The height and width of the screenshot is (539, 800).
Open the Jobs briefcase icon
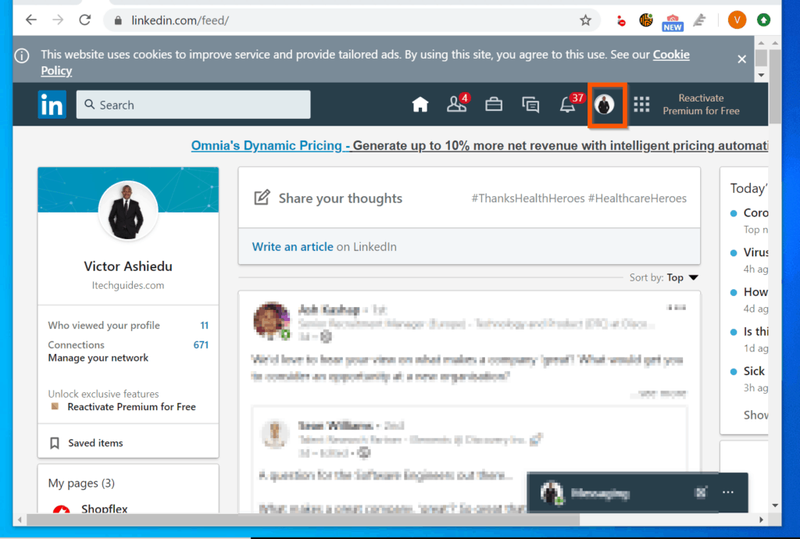[493, 105]
